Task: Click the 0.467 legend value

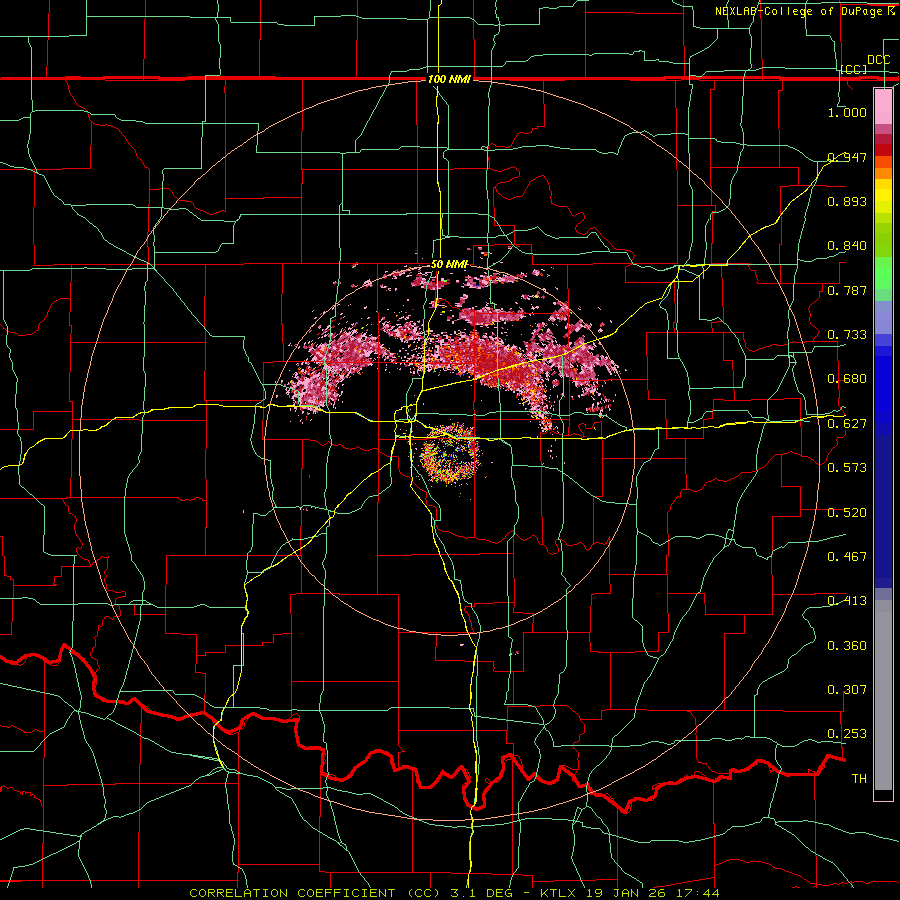Action: coord(847,557)
